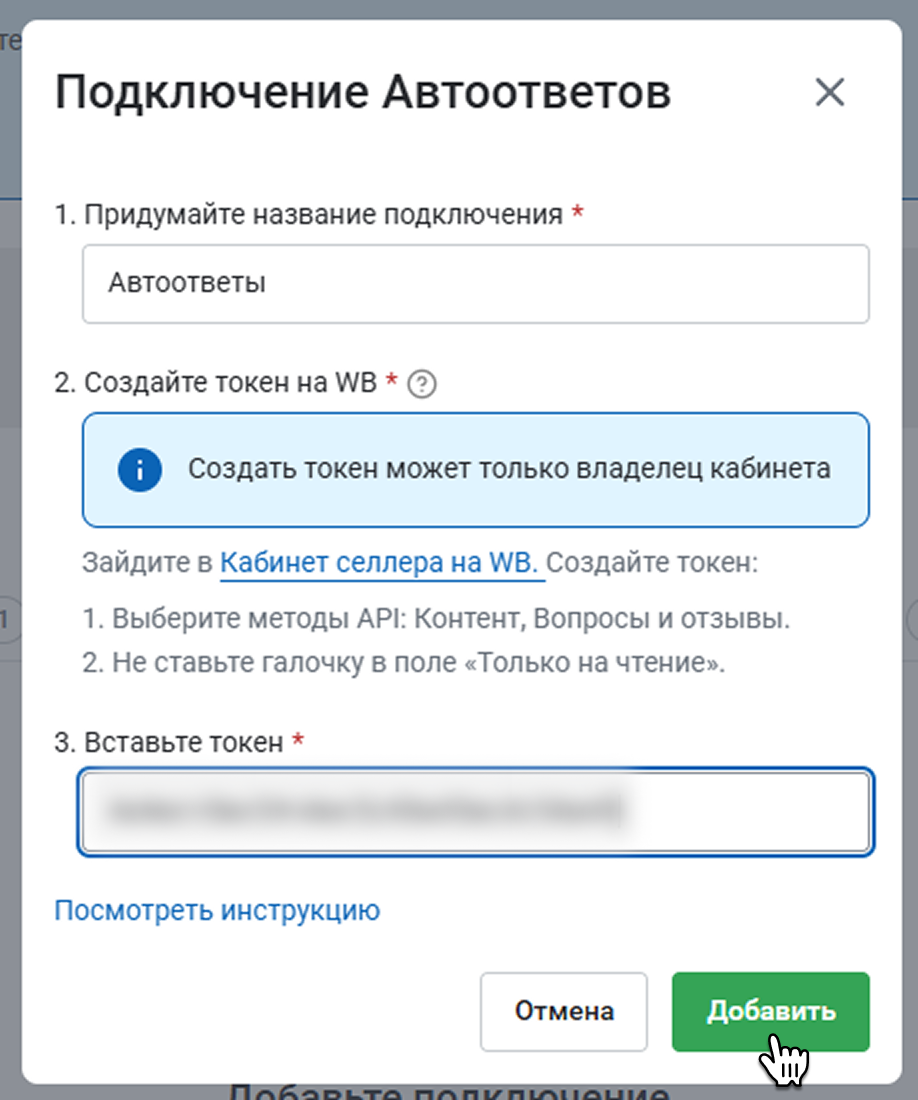Click the Создайте токен: text after the link
The width and height of the screenshot is (918, 1100).
click(x=652, y=563)
